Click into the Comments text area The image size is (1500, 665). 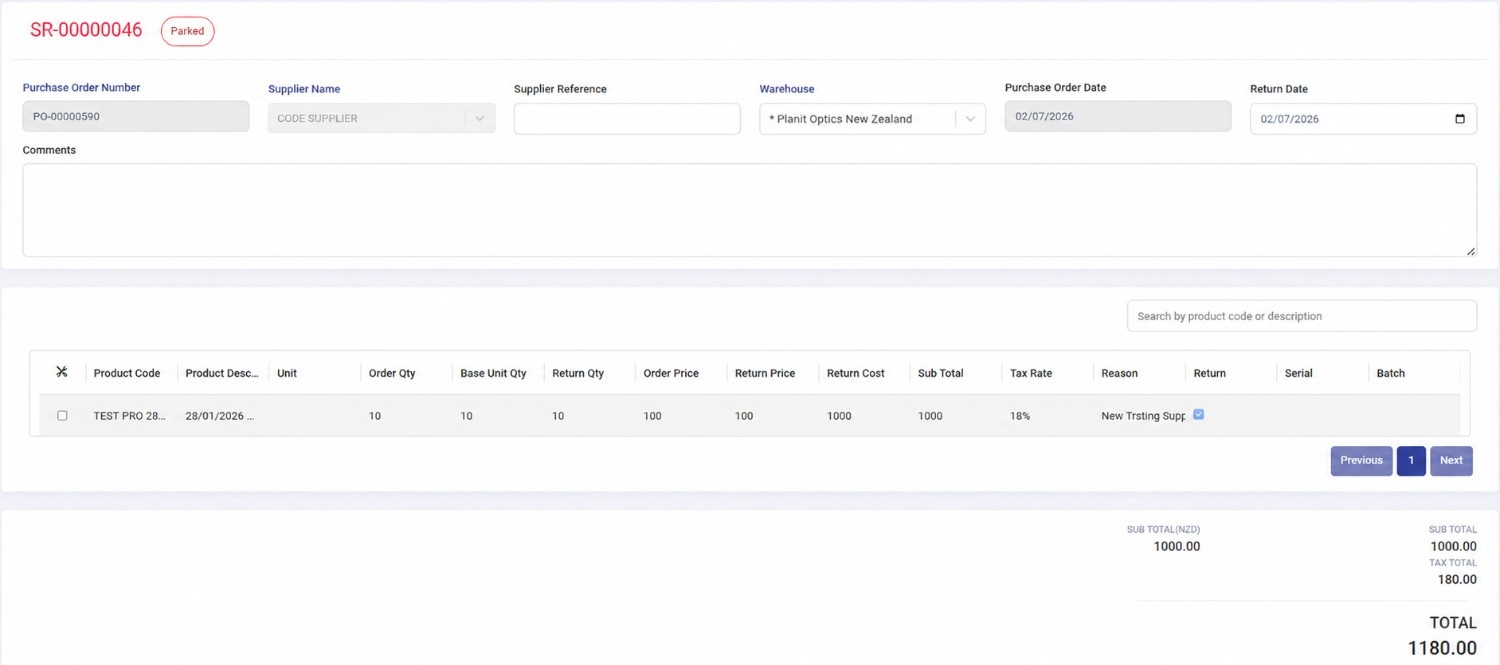[749, 210]
